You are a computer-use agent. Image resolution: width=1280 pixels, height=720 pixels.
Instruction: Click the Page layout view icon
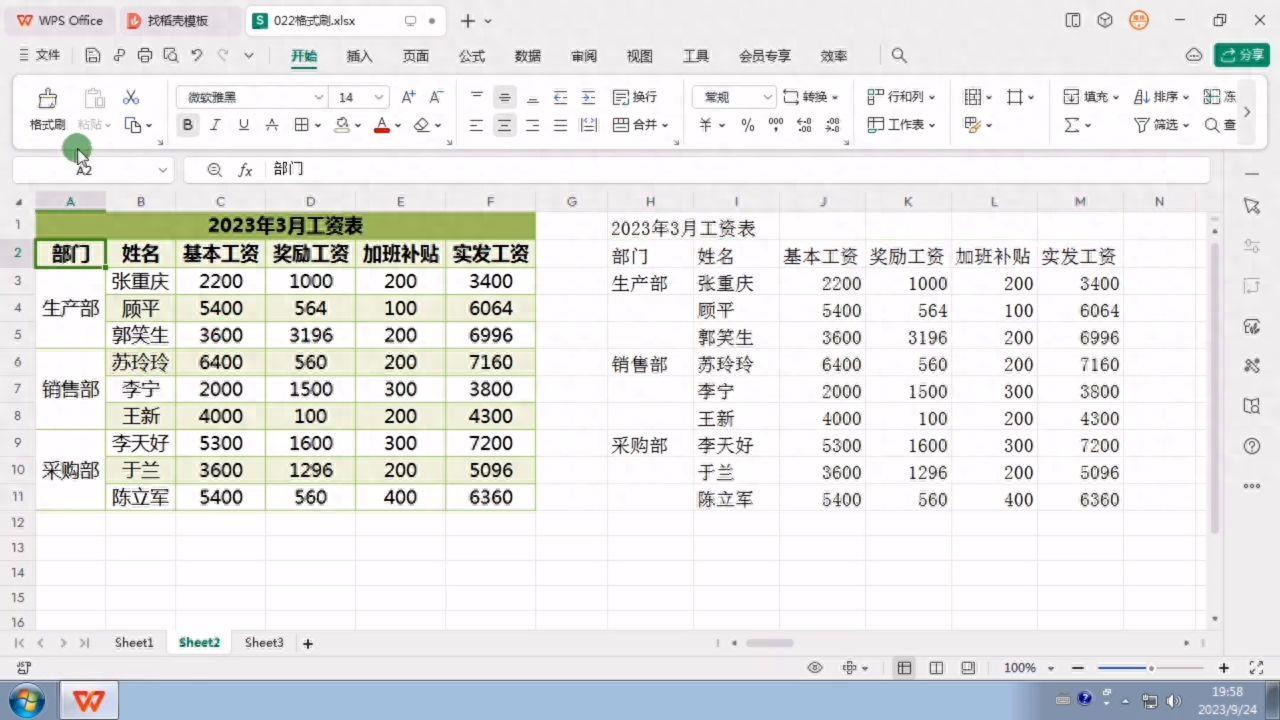[936, 668]
